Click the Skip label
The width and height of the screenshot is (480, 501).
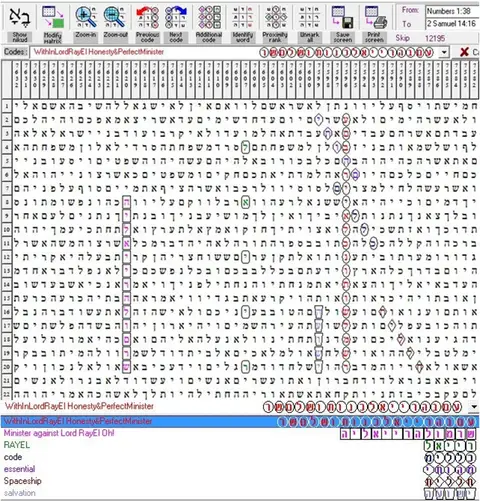(x=402, y=38)
